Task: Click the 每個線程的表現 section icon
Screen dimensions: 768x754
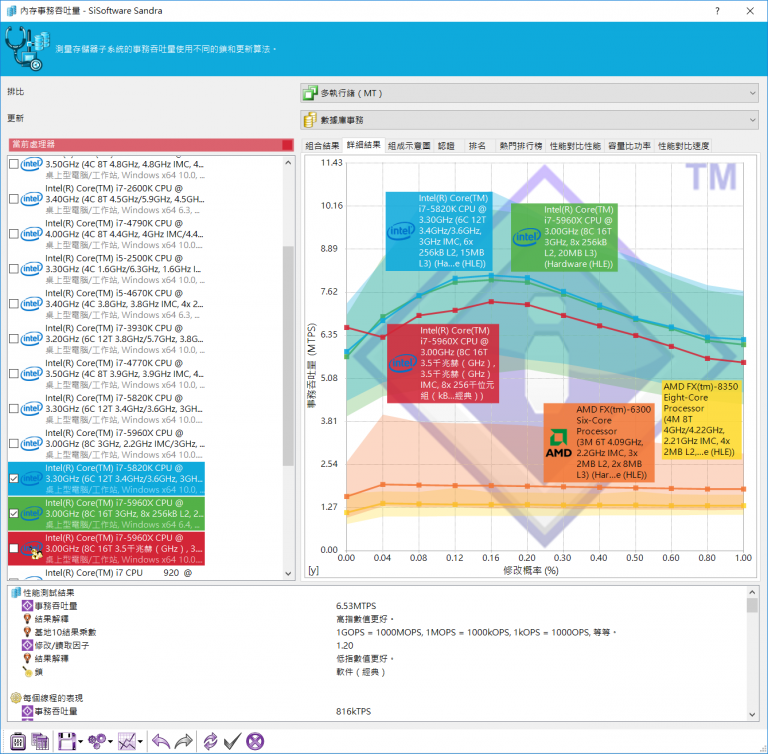Action: coord(16,698)
